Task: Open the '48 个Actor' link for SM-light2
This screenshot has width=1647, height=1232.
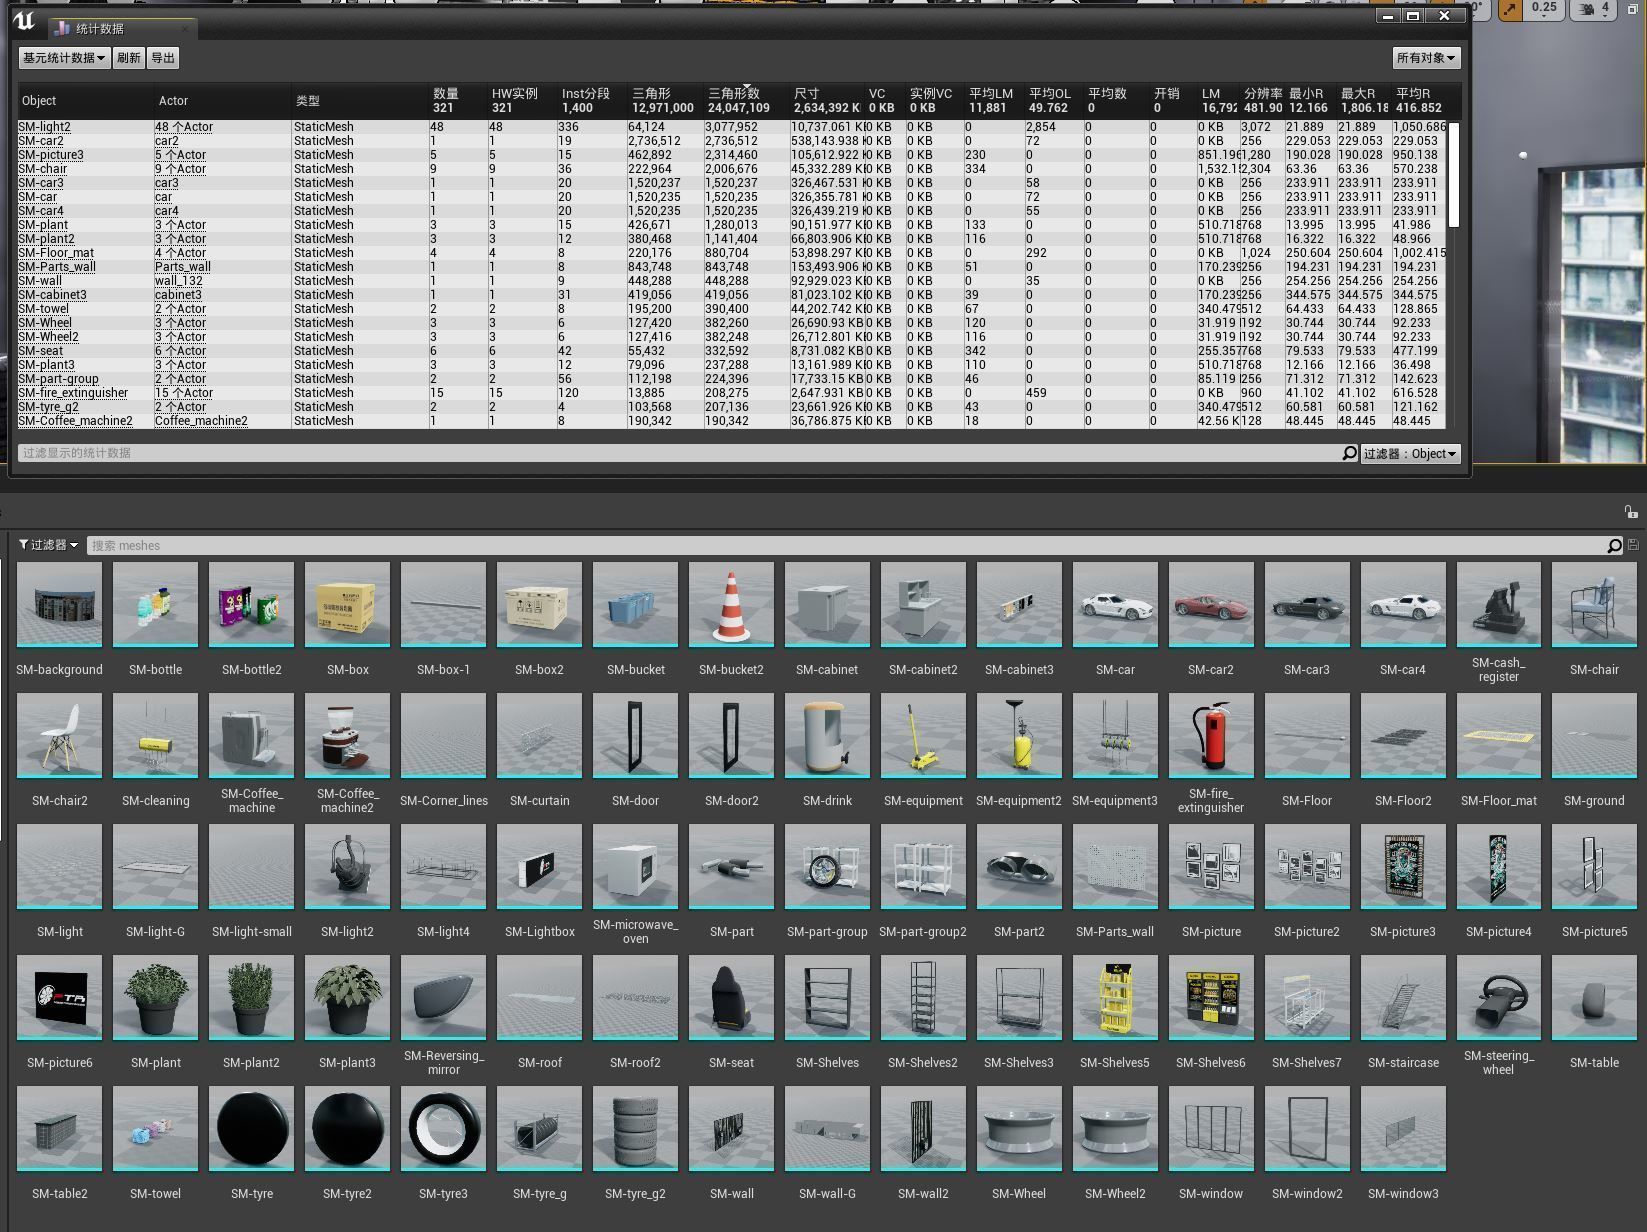Action: pos(184,127)
